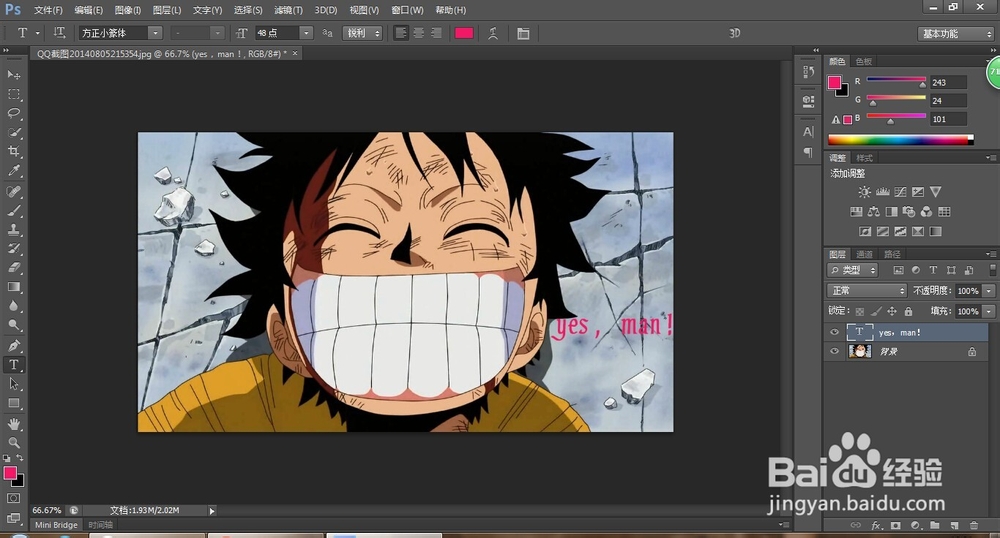The height and width of the screenshot is (538, 1000).
Task: Select the Horizontal Type tool in toolbox
Action: [13, 365]
